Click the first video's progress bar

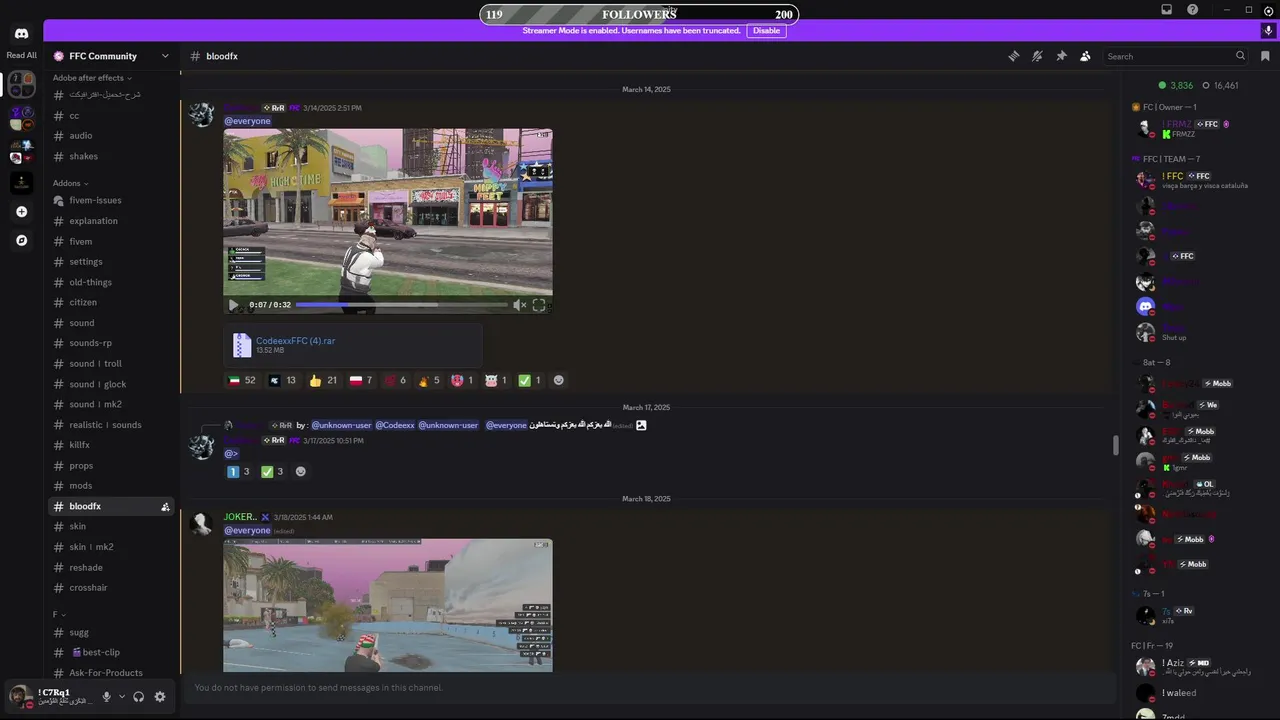click(401, 305)
